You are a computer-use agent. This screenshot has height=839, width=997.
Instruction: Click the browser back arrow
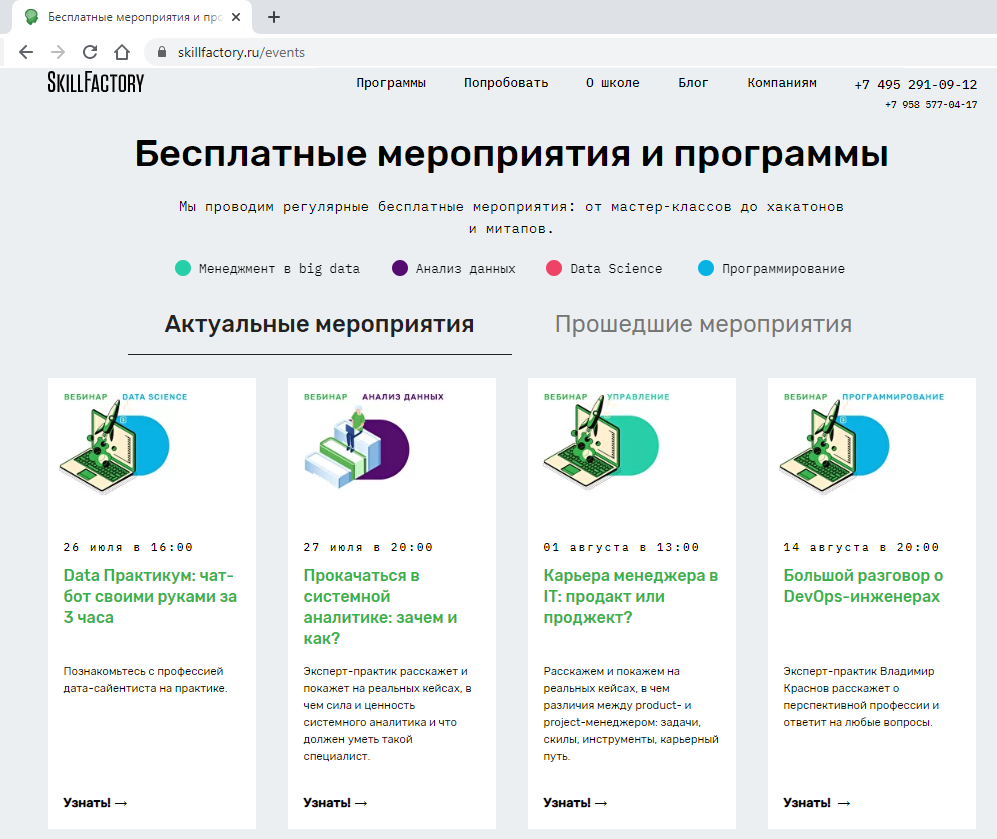click(x=26, y=51)
